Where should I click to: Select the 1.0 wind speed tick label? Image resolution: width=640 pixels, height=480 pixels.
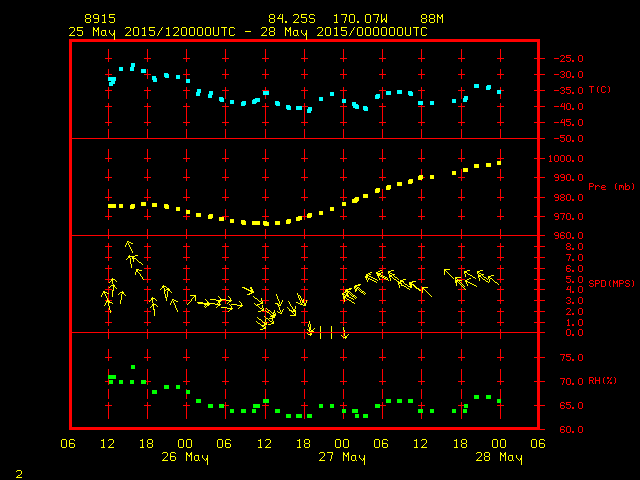click(x=574, y=322)
